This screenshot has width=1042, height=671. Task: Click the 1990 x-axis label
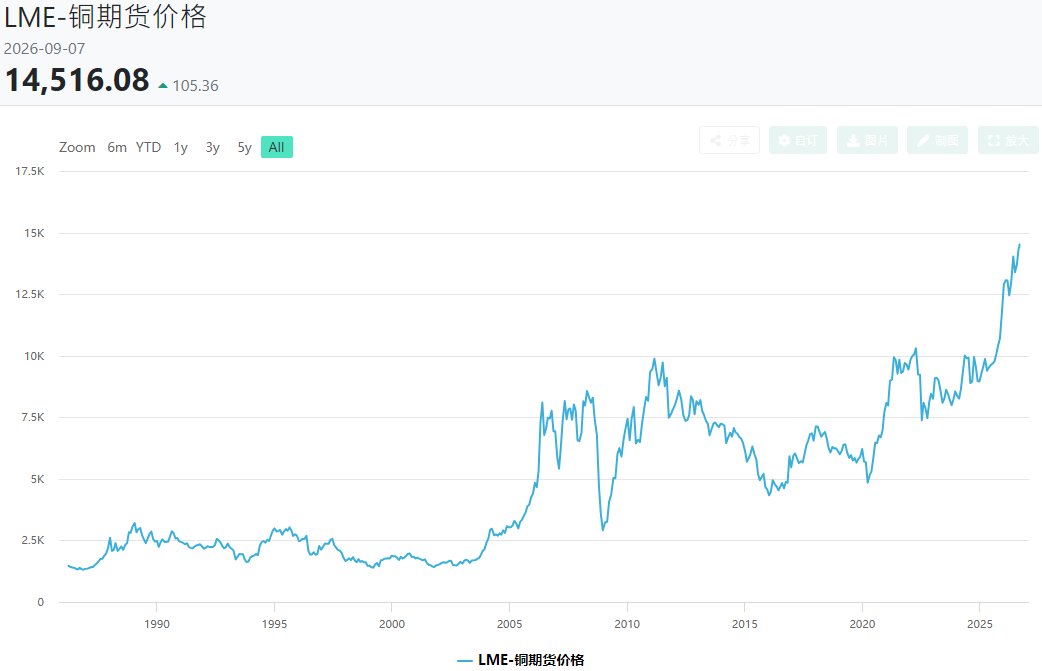coord(157,624)
